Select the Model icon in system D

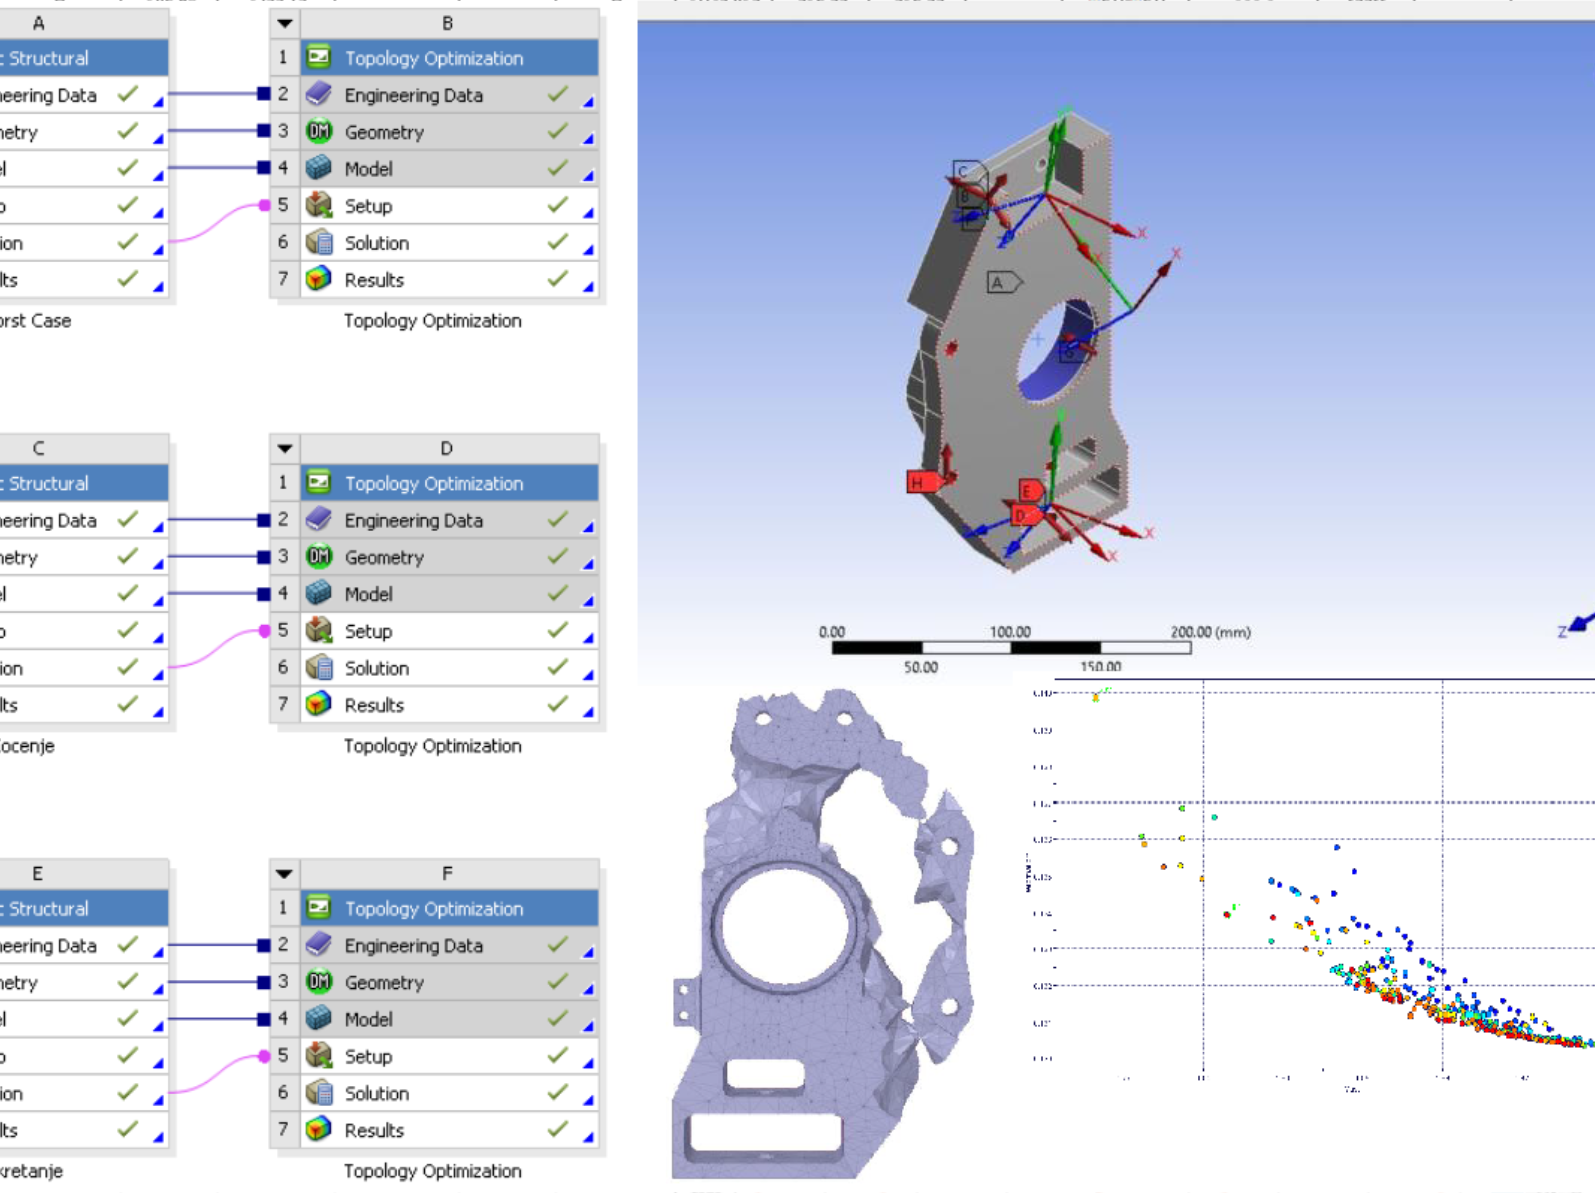(319, 594)
